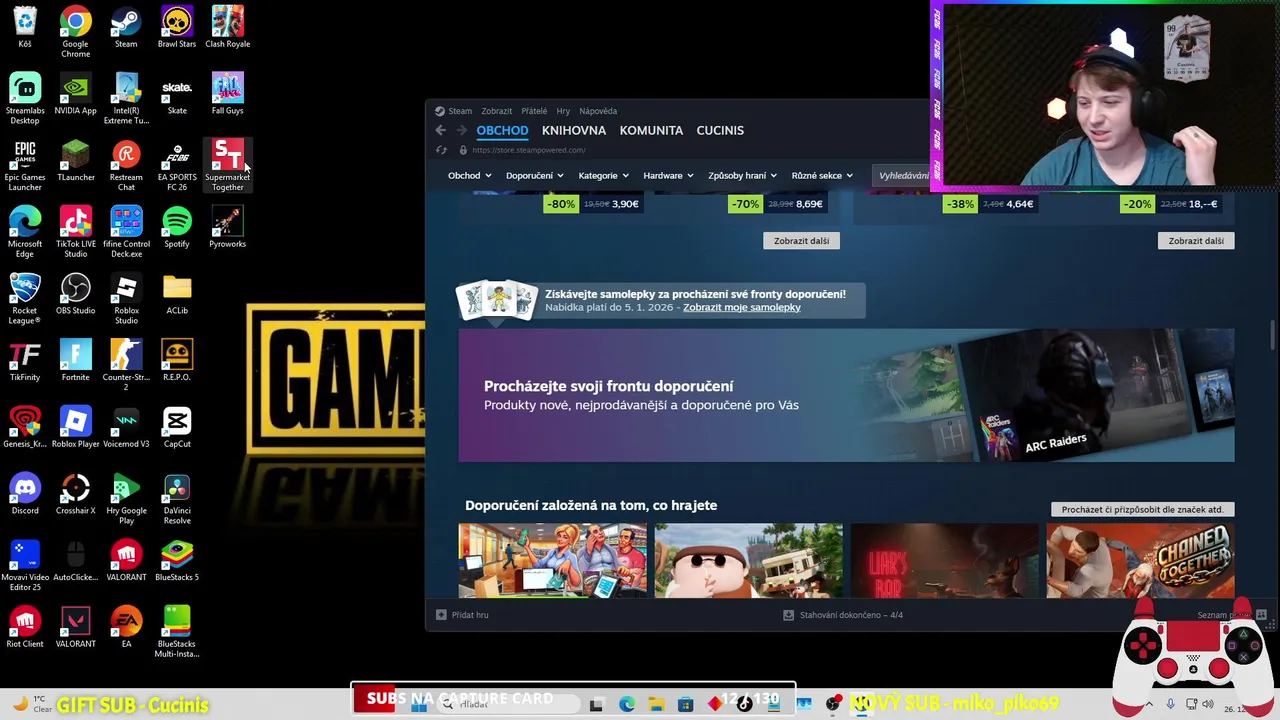Viewport: 1280px width, 720px height.
Task: Open the Hry menu in Steam
Action: (x=563, y=111)
